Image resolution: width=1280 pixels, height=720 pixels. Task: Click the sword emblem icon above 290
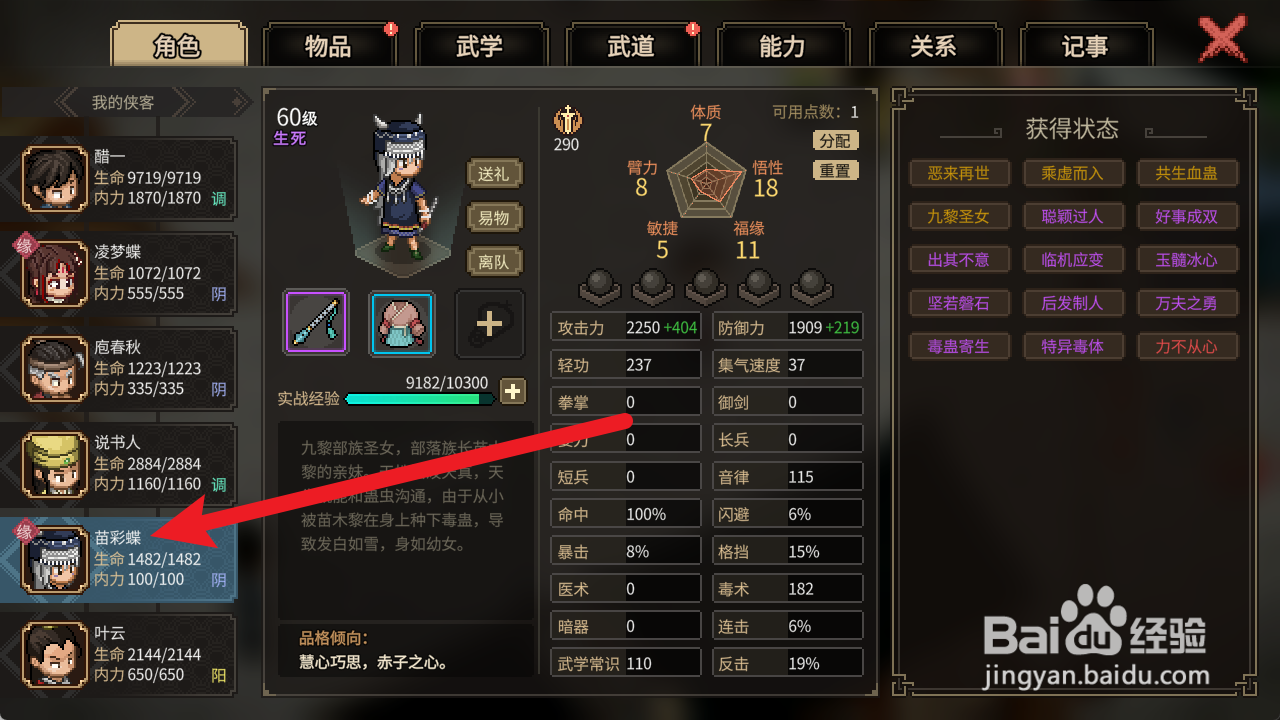567,121
